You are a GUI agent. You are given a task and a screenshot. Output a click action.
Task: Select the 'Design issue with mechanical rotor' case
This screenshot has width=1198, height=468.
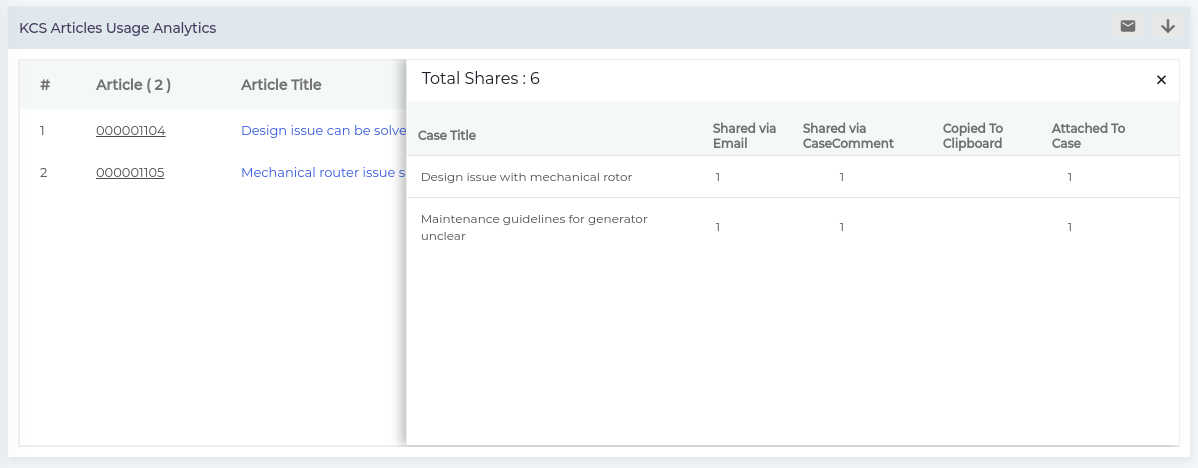pos(526,177)
